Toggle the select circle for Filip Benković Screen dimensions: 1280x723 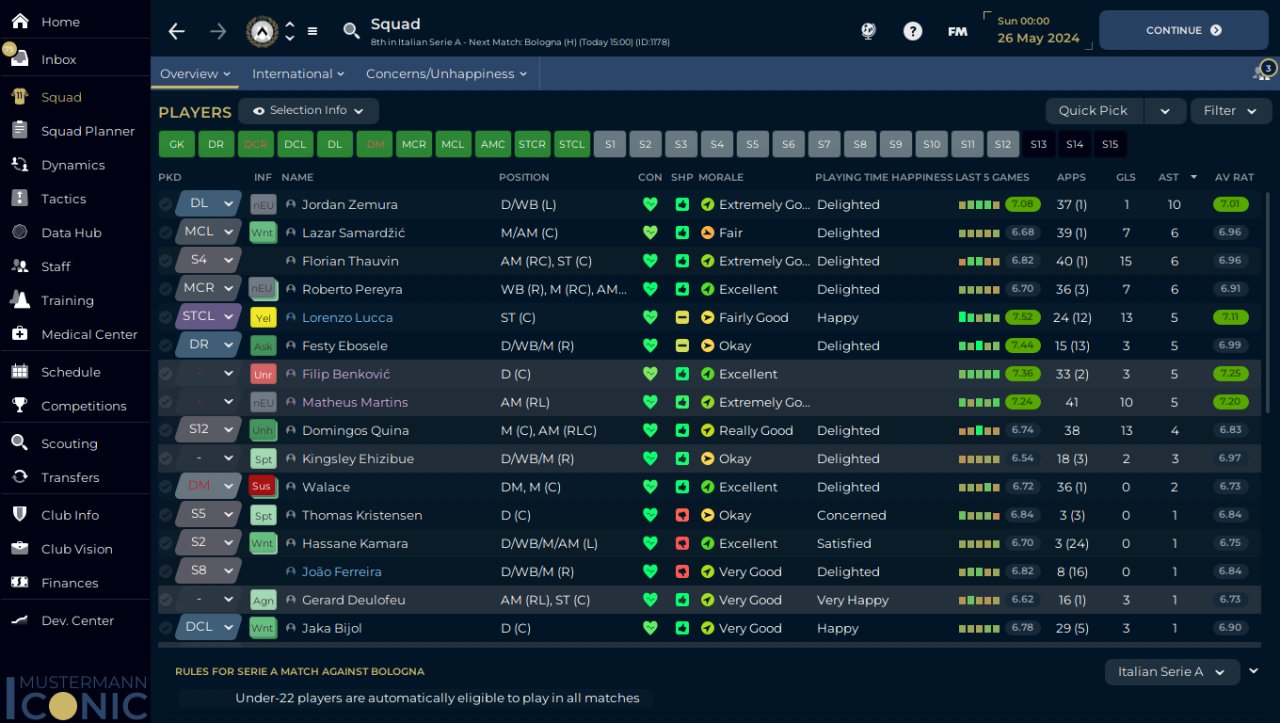point(165,374)
